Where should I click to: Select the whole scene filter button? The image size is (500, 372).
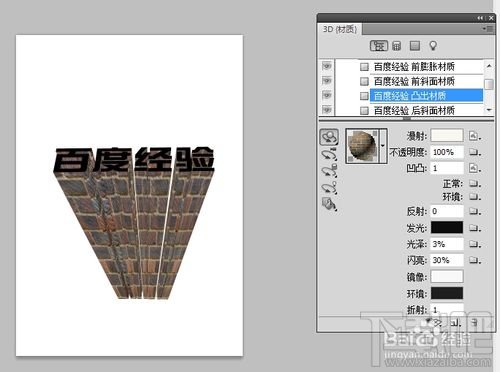pos(379,46)
